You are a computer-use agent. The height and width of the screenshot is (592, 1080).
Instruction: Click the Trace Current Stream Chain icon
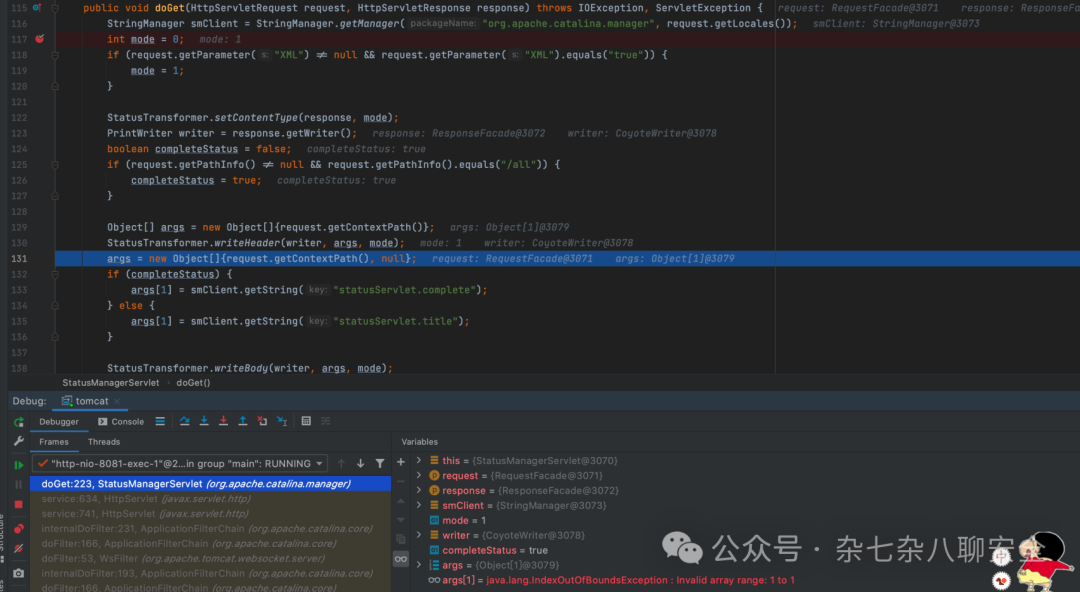point(326,421)
